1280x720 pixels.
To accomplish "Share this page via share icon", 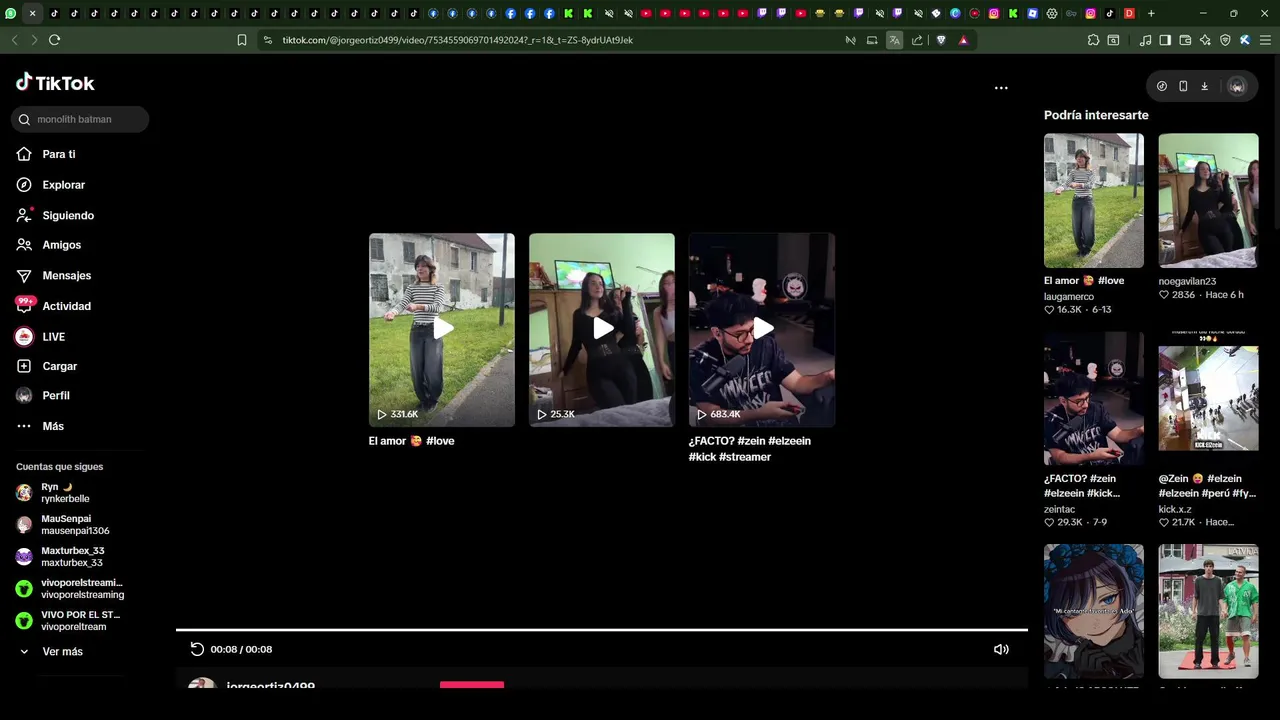I will (x=917, y=40).
